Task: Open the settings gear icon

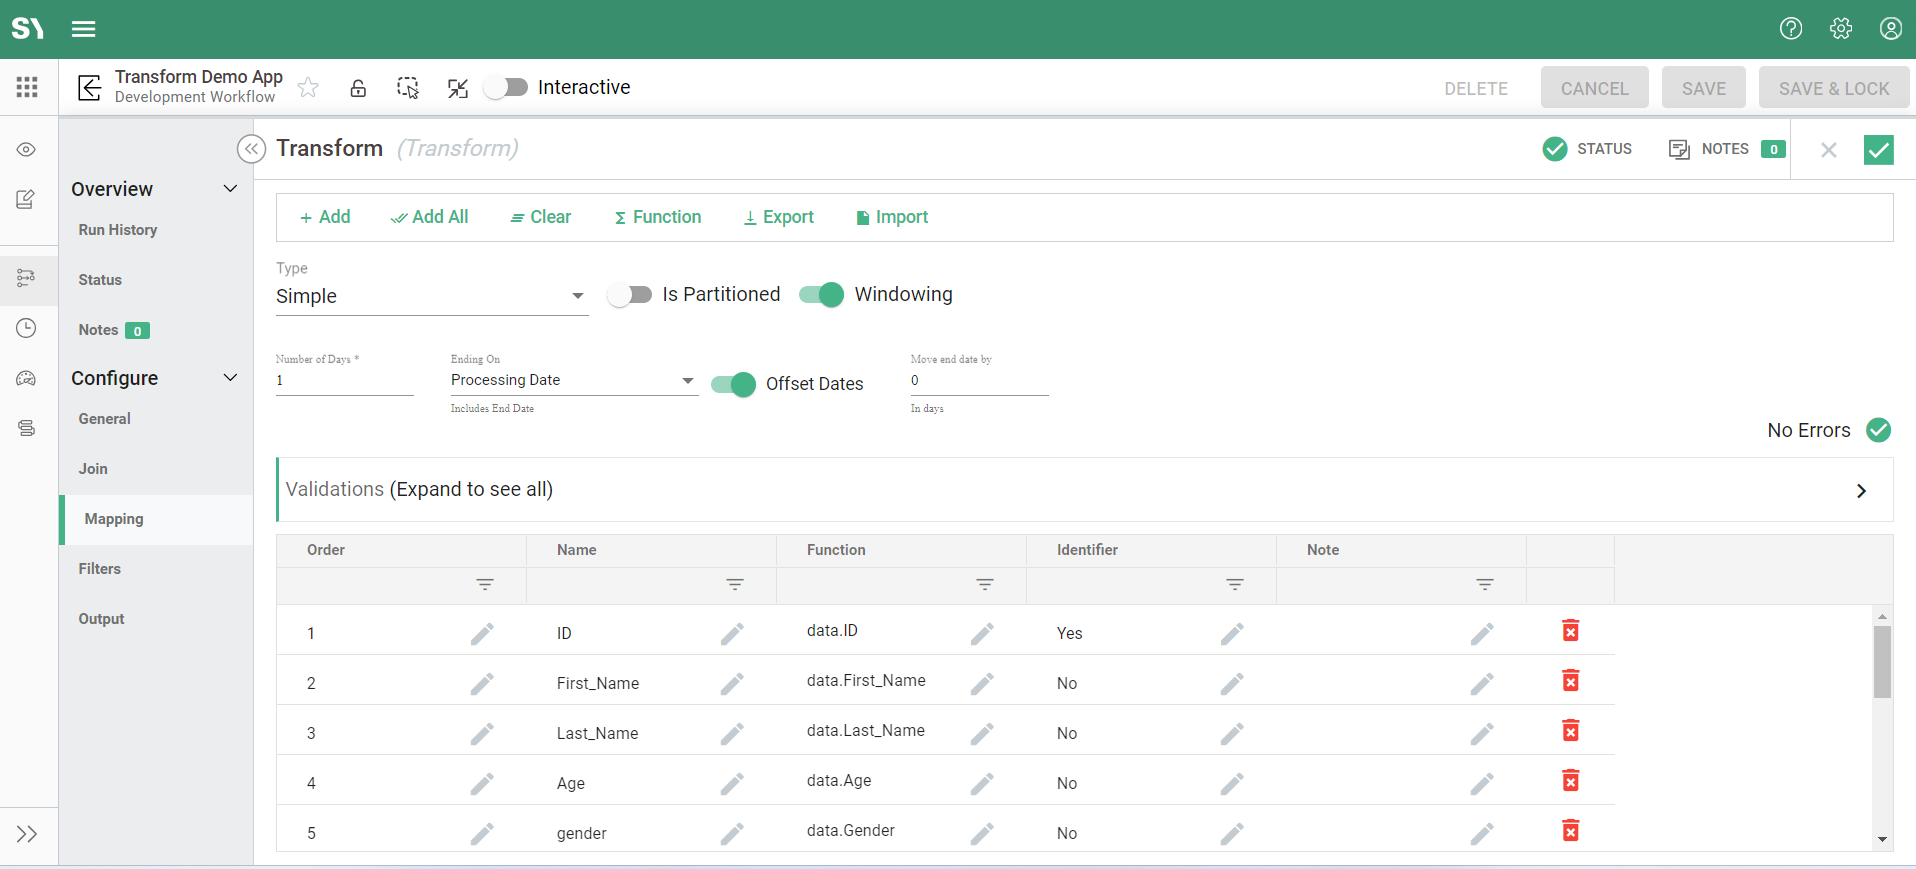Action: tap(1840, 29)
